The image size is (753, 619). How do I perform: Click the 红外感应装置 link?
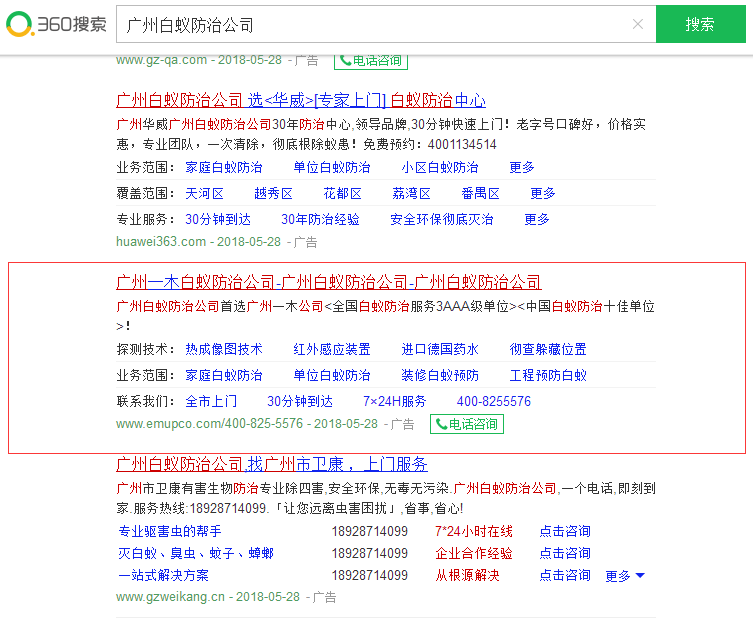pyautogui.click(x=332, y=349)
